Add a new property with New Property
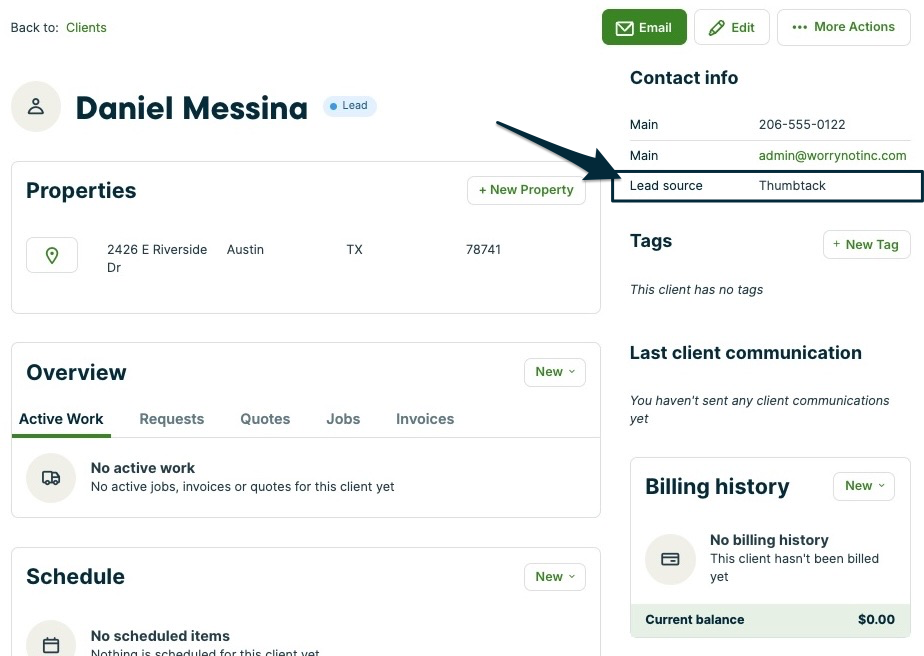The width and height of the screenshot is (924, 656). pos(526,190)
